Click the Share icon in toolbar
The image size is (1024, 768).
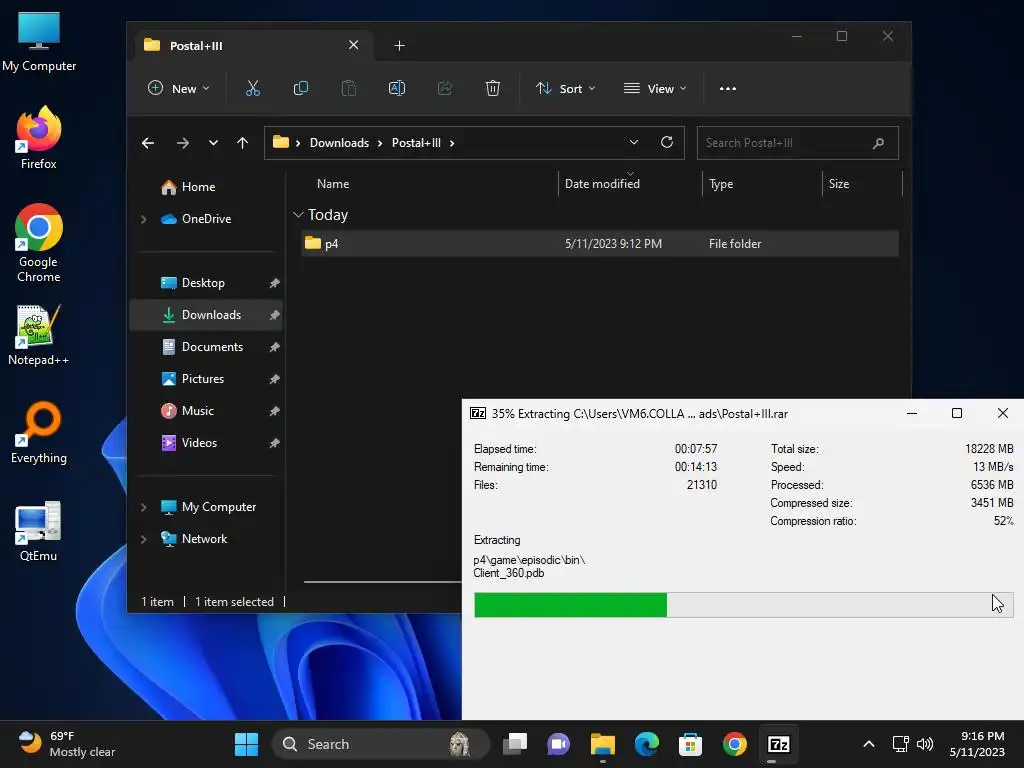coord(445,89)
